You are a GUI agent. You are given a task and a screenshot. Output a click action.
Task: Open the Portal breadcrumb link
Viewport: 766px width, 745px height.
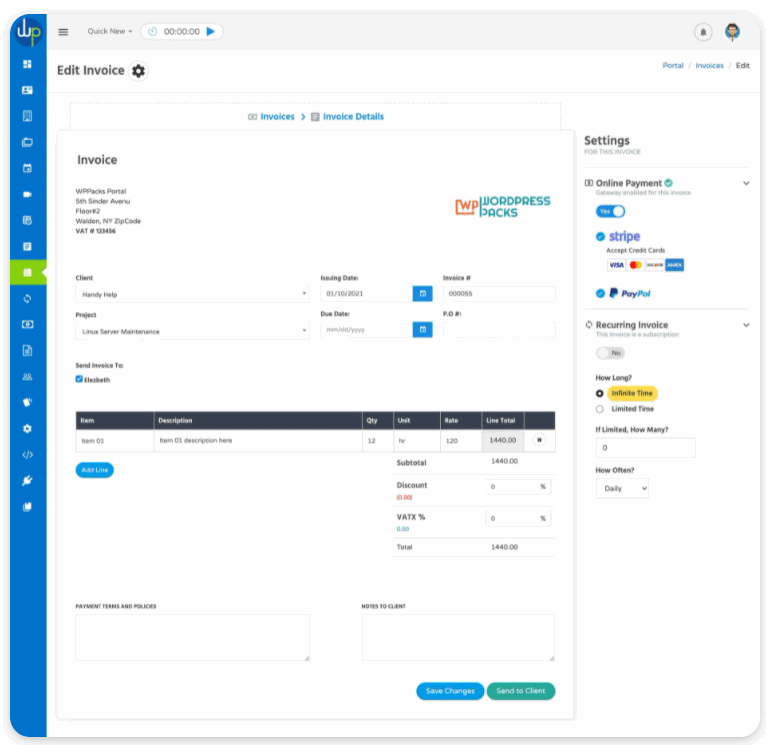[x=673, y=65]
